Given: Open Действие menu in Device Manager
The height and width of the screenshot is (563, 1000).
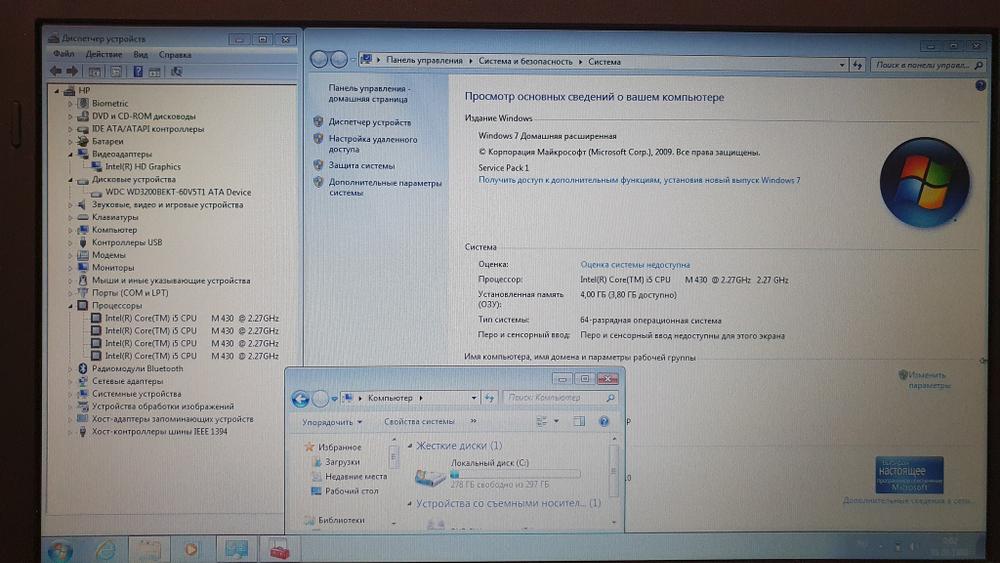Looking at the screenshot, I should [x=103, y=54].
